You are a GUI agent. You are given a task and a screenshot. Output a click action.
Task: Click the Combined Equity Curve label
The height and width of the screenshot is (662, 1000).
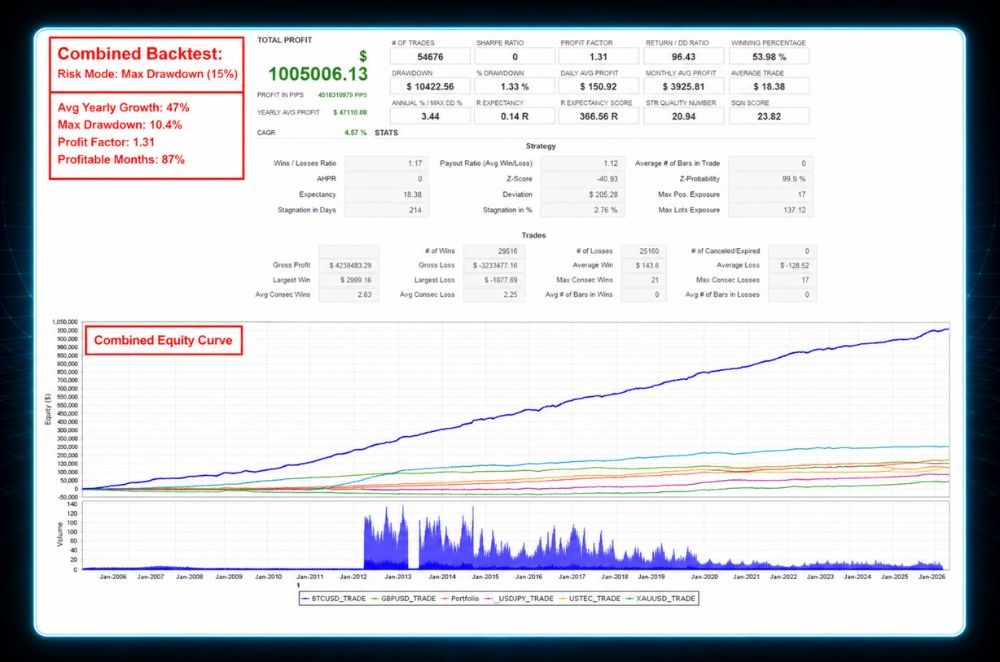click(163, 341)
